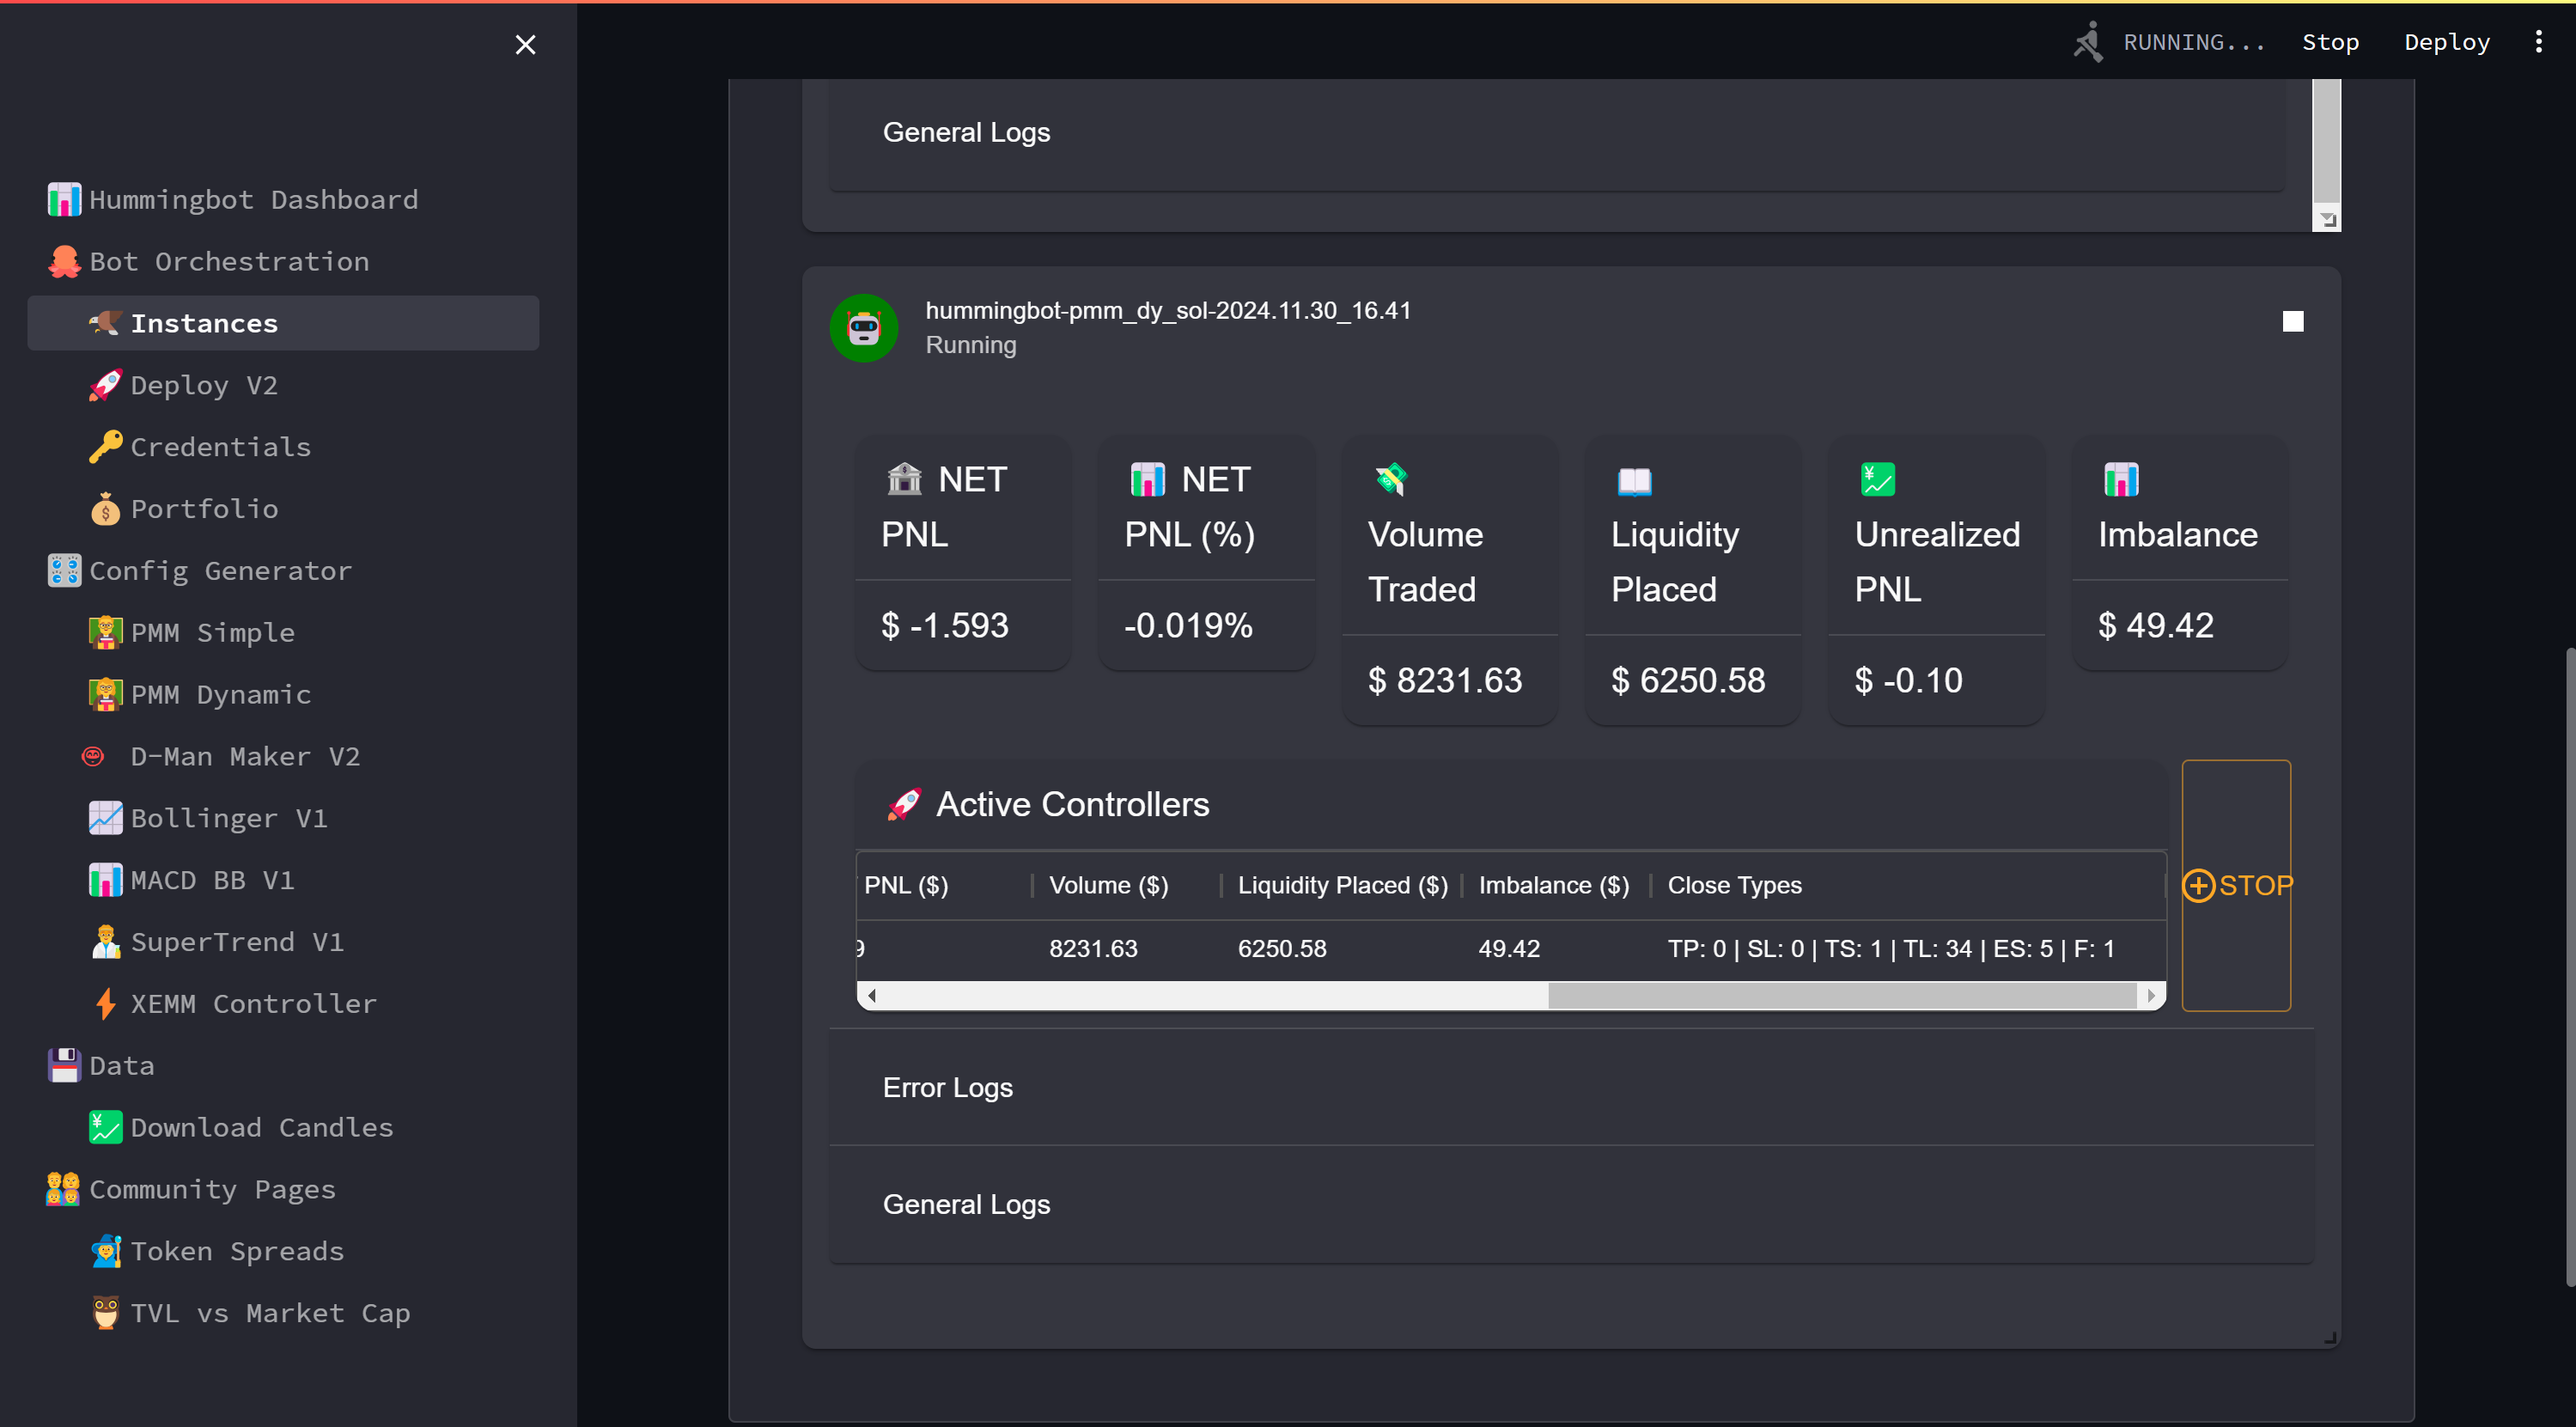The height and width of the screenshot is (1427, 2576).
Task: Click the TVL vs Market Cap owl icon
Action: [x=105, y=1314]
